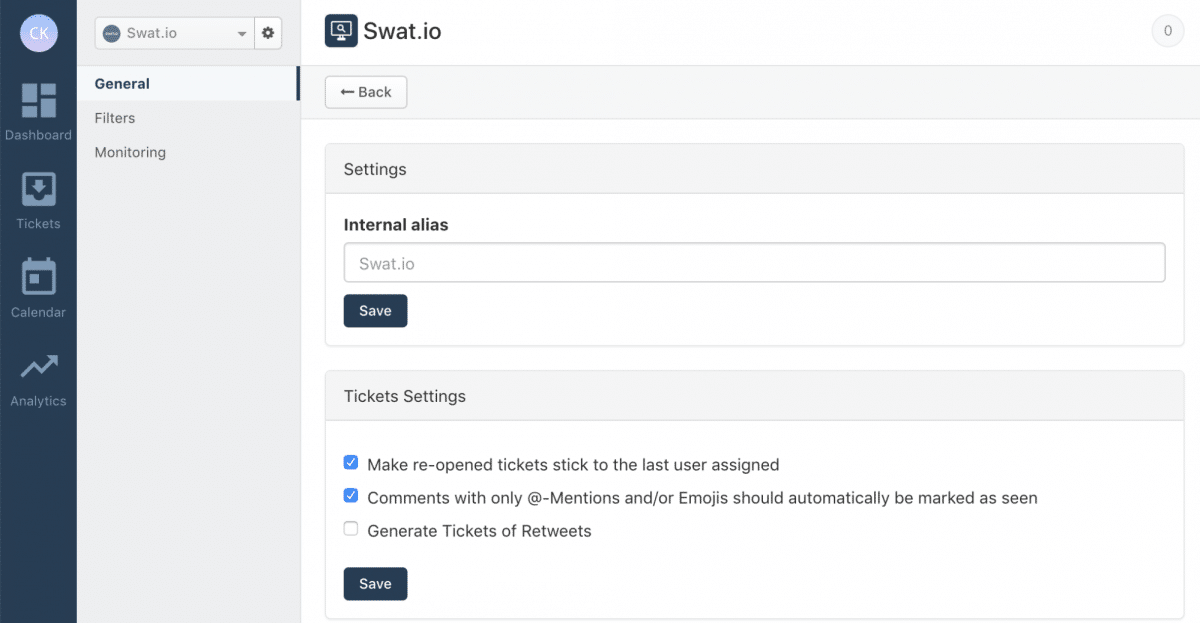Uncheck 'Make re-opened tickets stick to last user'

pos(351,463)
